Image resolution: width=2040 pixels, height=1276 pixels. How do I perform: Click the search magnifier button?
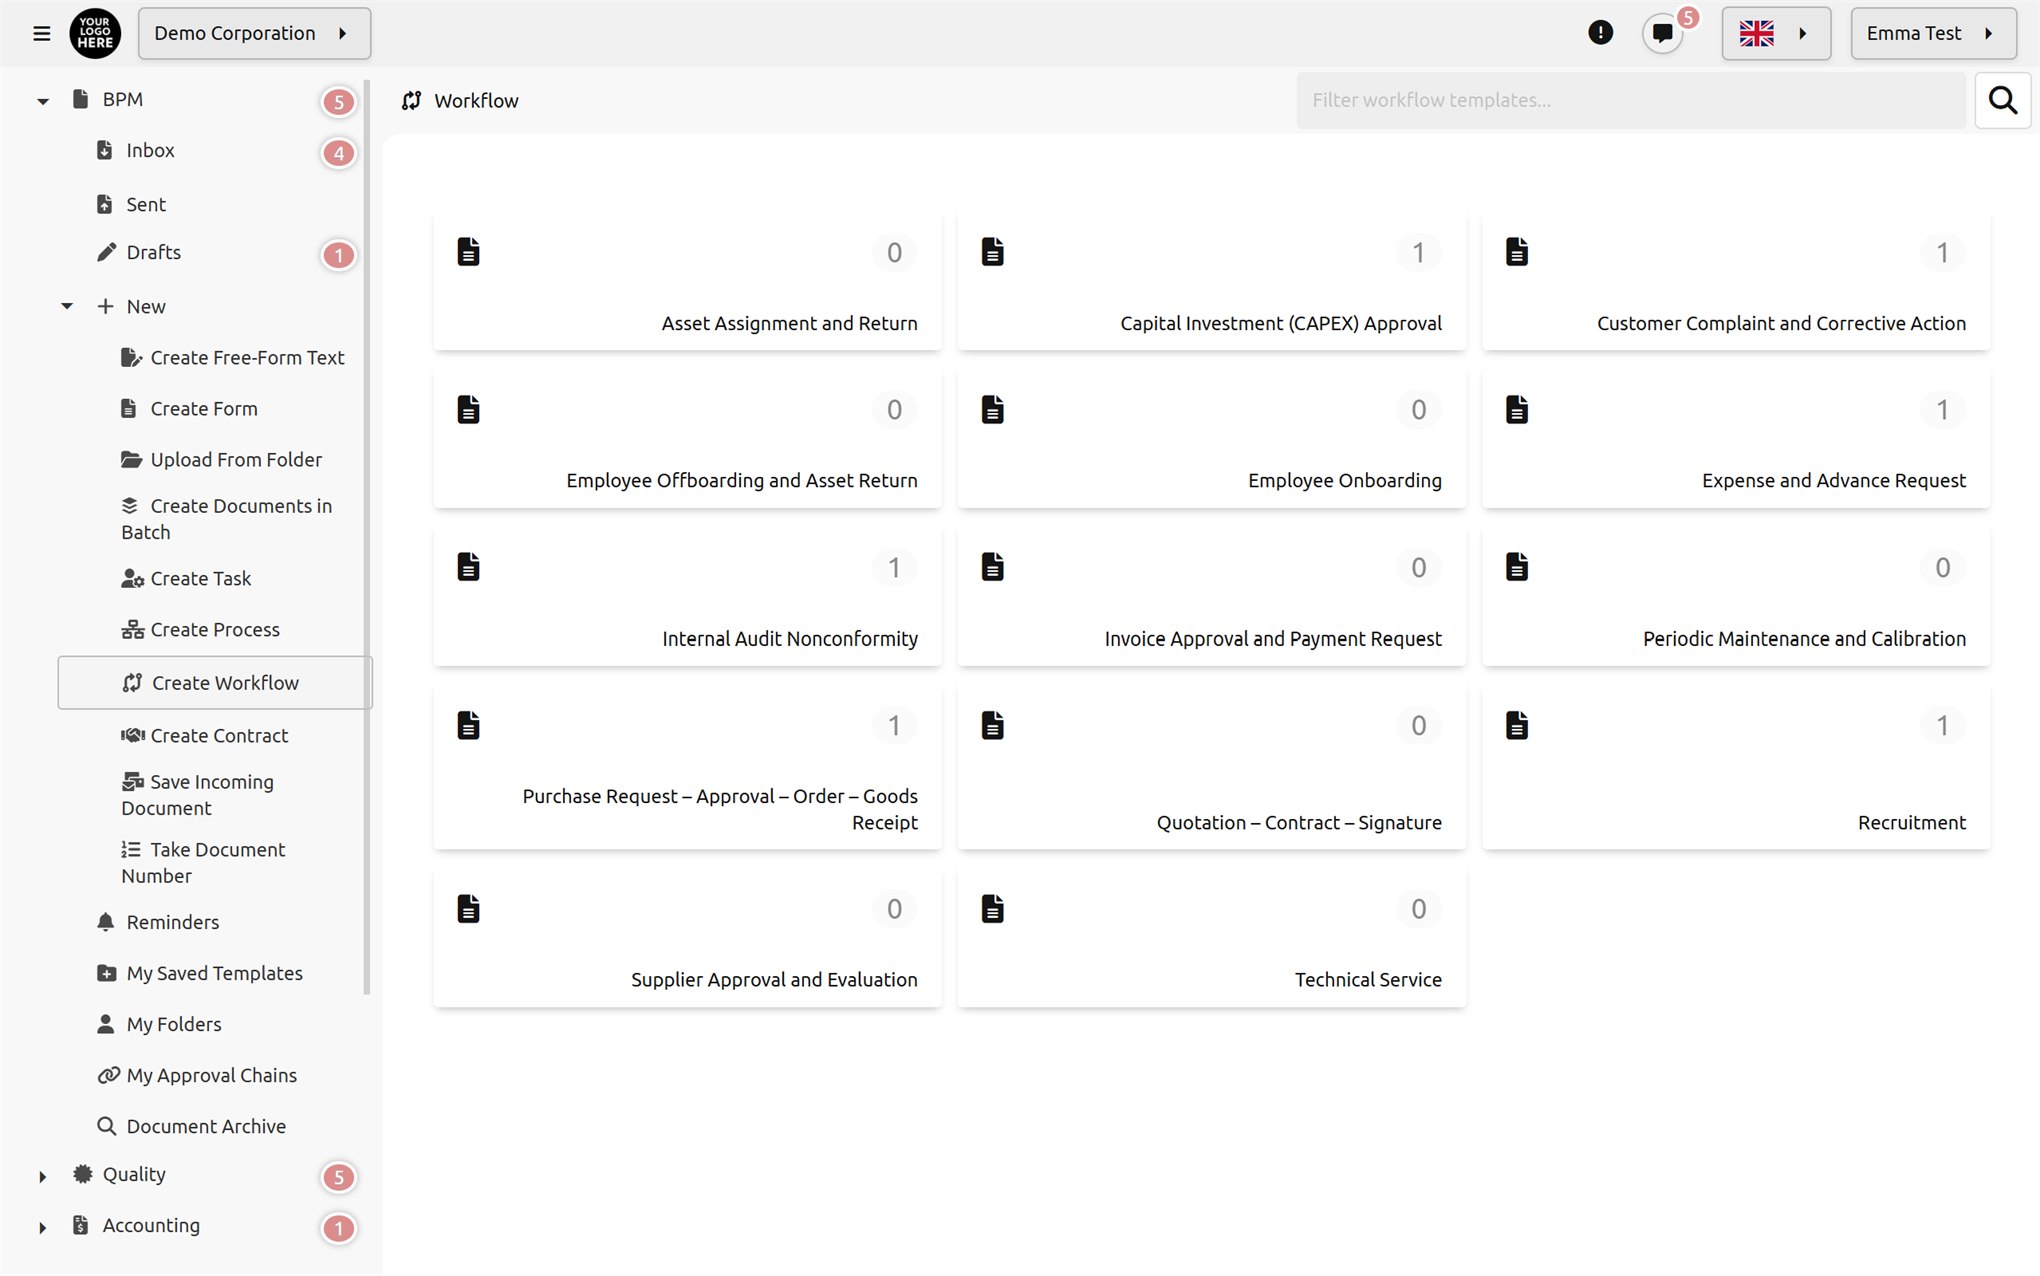[x=2002, y=100]
